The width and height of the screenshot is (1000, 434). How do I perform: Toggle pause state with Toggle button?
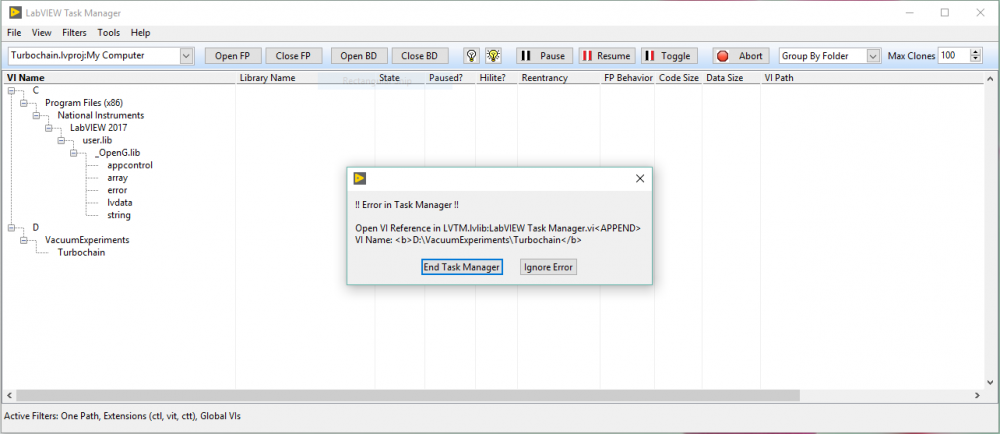click(x=668, y=56)
